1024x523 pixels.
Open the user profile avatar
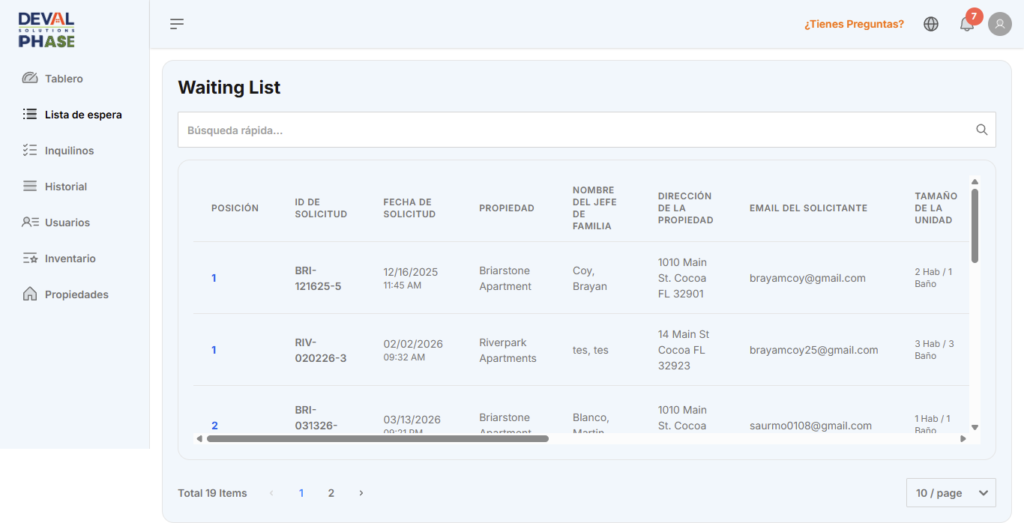click(999, 24)
